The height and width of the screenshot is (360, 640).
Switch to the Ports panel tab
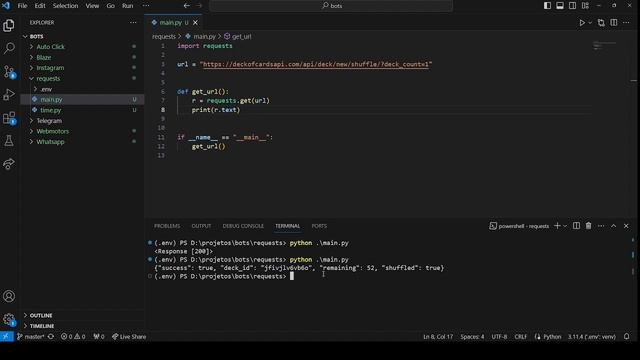click(319, 226)
